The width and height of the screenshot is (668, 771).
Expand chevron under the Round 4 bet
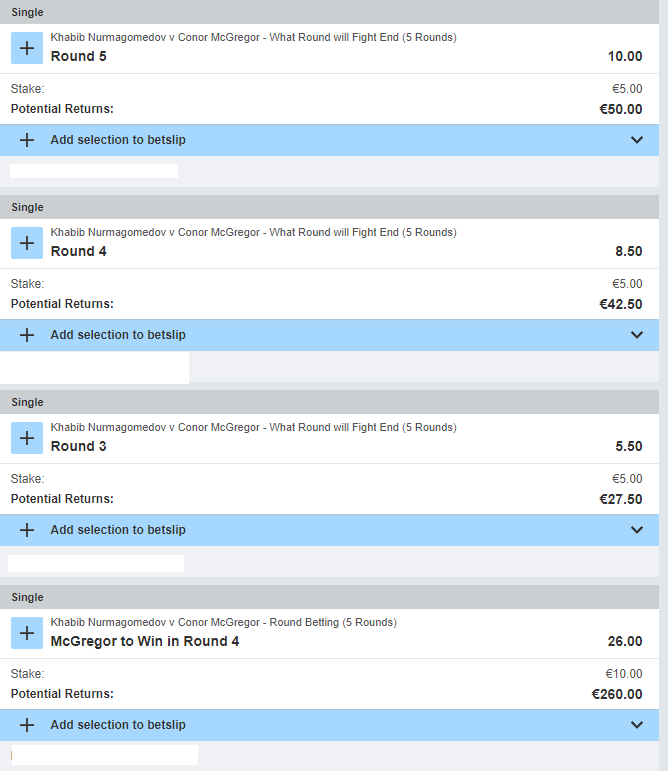[x=637, y=335]
